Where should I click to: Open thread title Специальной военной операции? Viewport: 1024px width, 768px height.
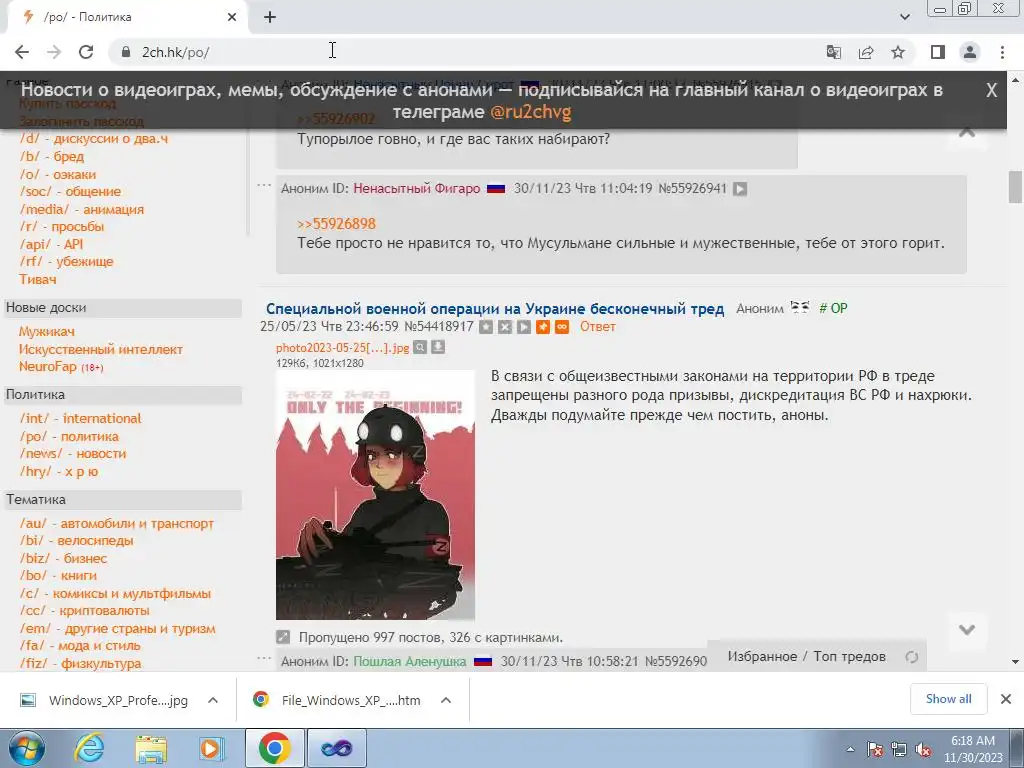pos(494,309)
